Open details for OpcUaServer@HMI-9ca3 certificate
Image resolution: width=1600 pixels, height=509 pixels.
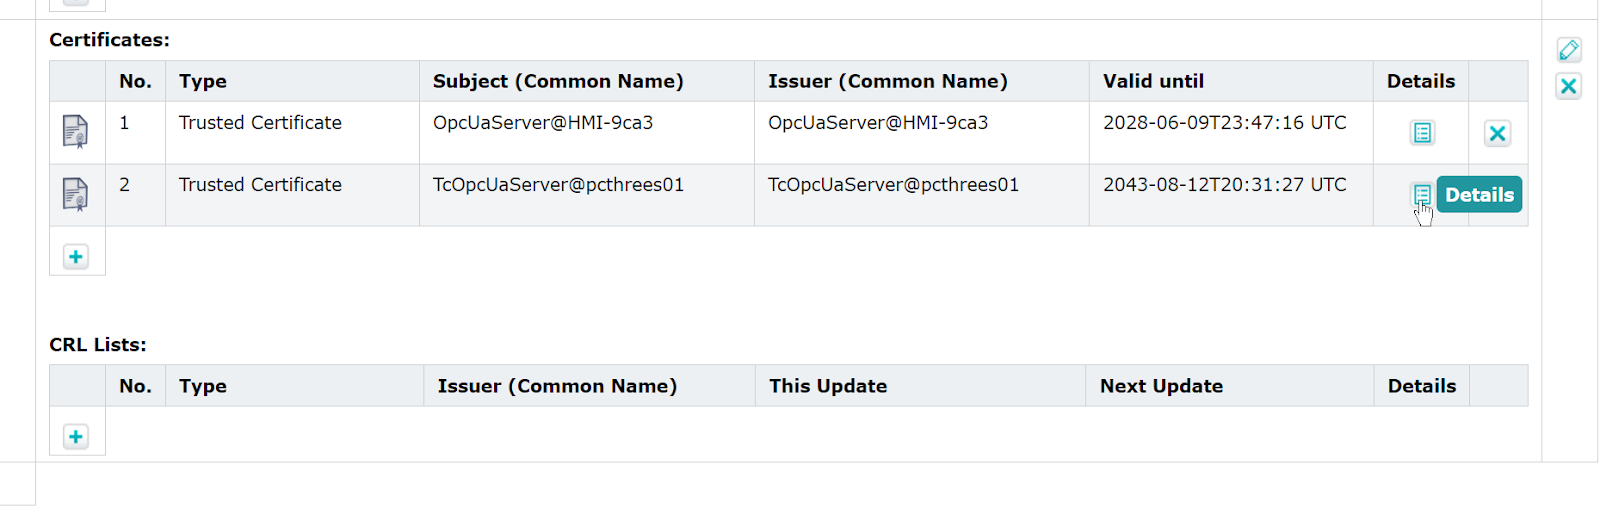1422,133
